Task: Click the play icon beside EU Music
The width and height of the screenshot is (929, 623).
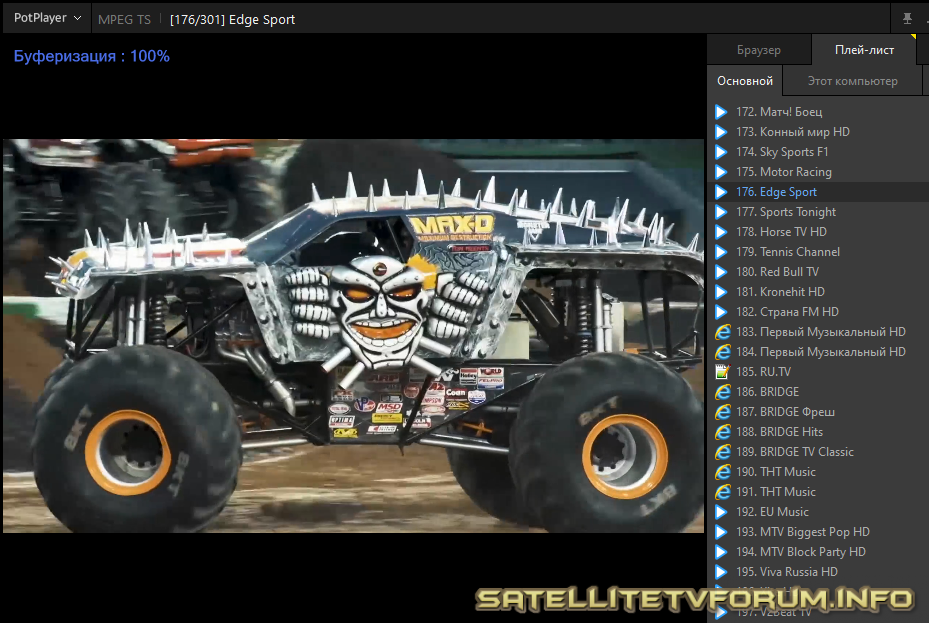Action: 721,512
